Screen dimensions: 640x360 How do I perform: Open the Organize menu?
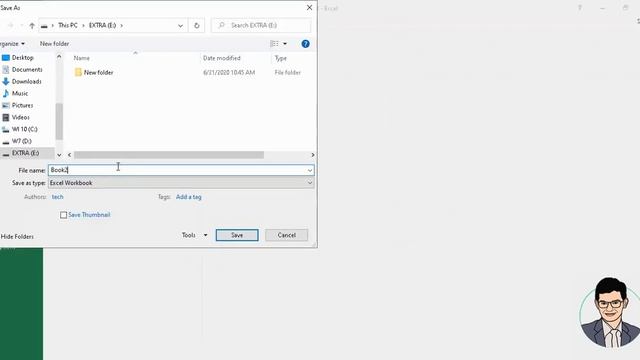tap(12, 44)
